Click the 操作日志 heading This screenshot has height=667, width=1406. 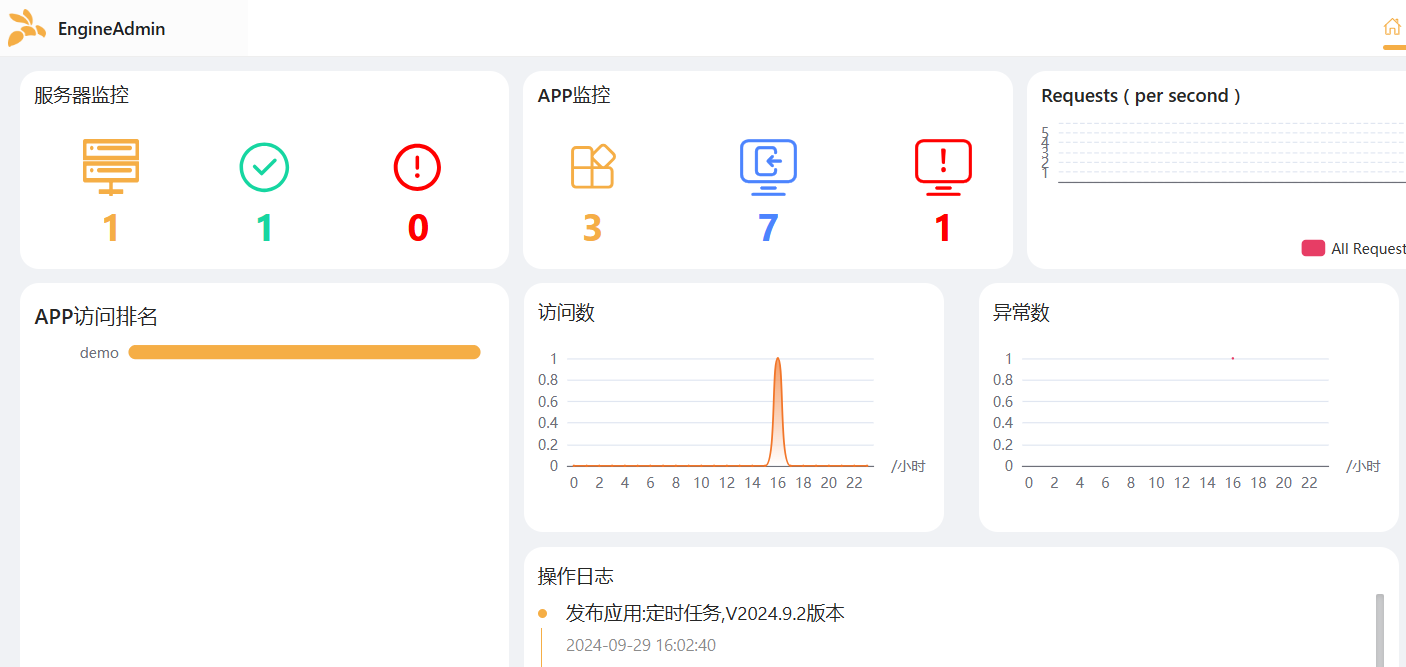576,577
